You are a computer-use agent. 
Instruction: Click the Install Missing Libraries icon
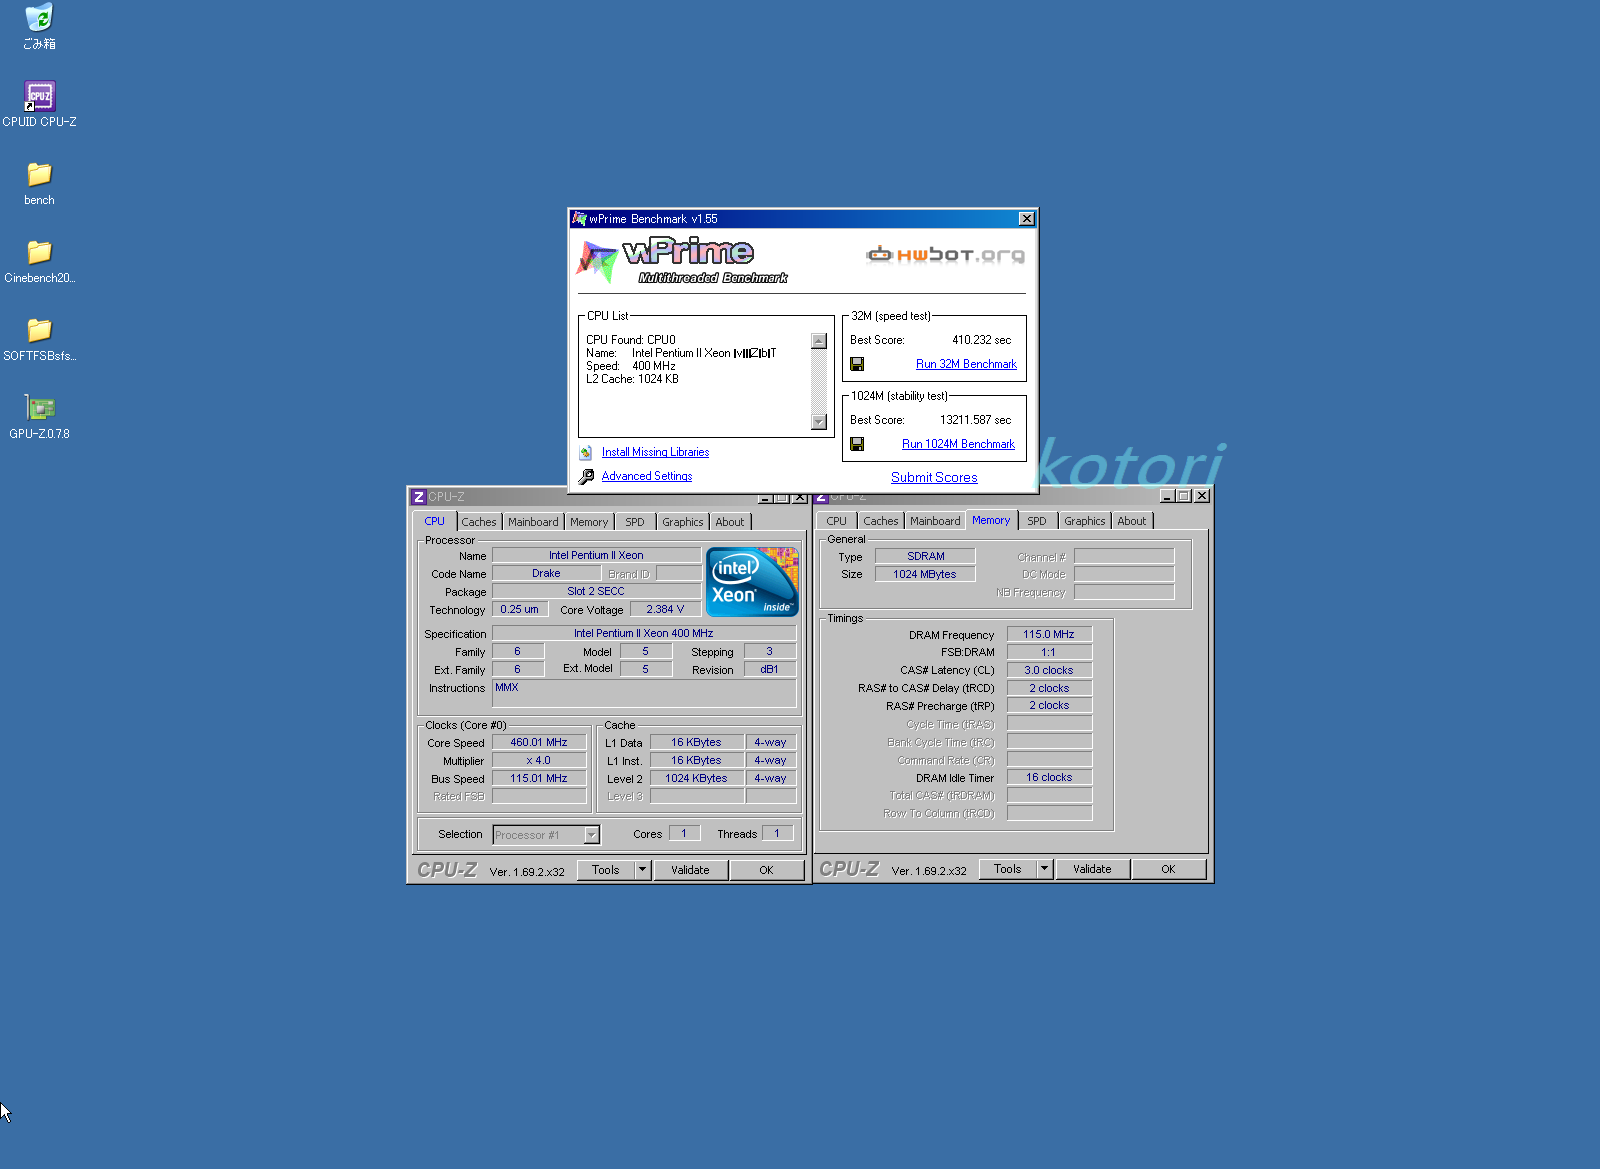point(586,453)
